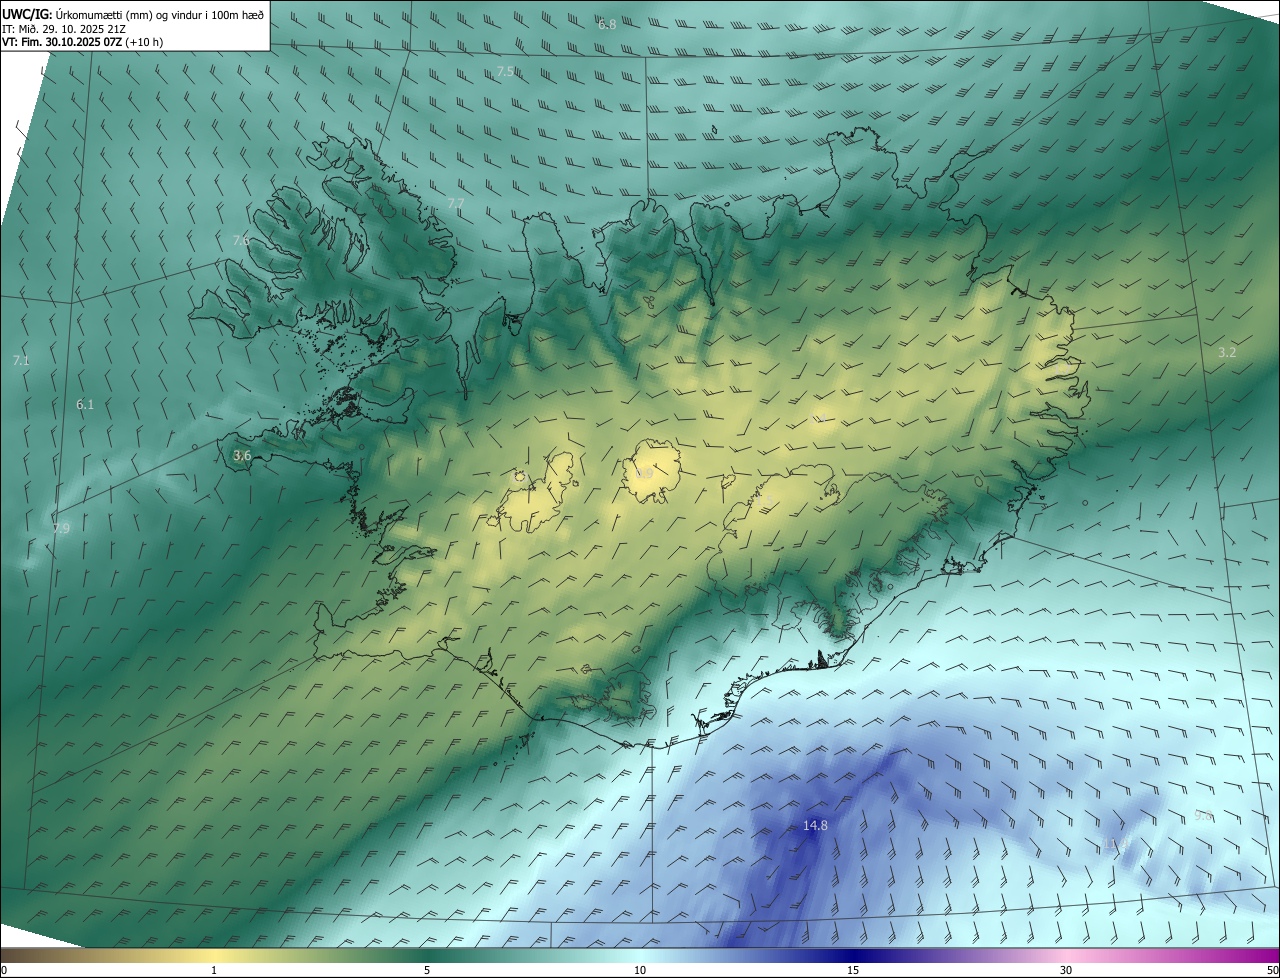The width and height of the screenshot is (1280, 978).
Task: Click the 3.6 value label on Snæfellsnes peninsula
Action: point(242,455)
